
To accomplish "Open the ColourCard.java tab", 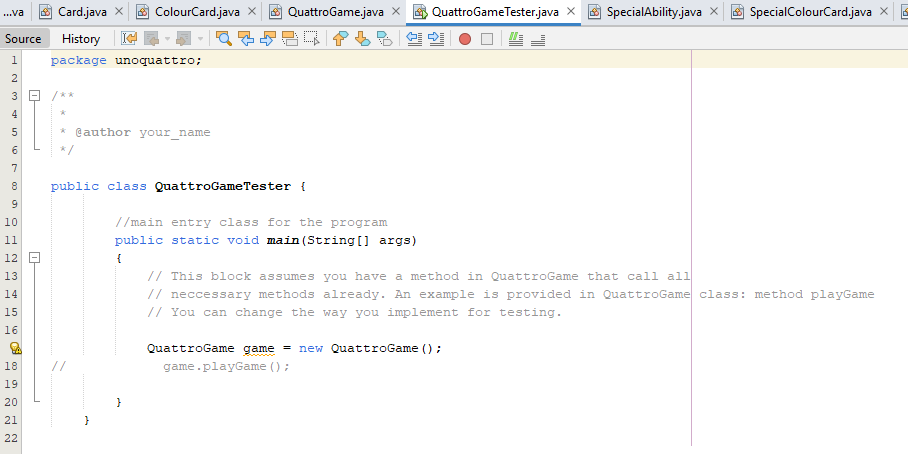I will pyautogui.click(x=197, y=12).
